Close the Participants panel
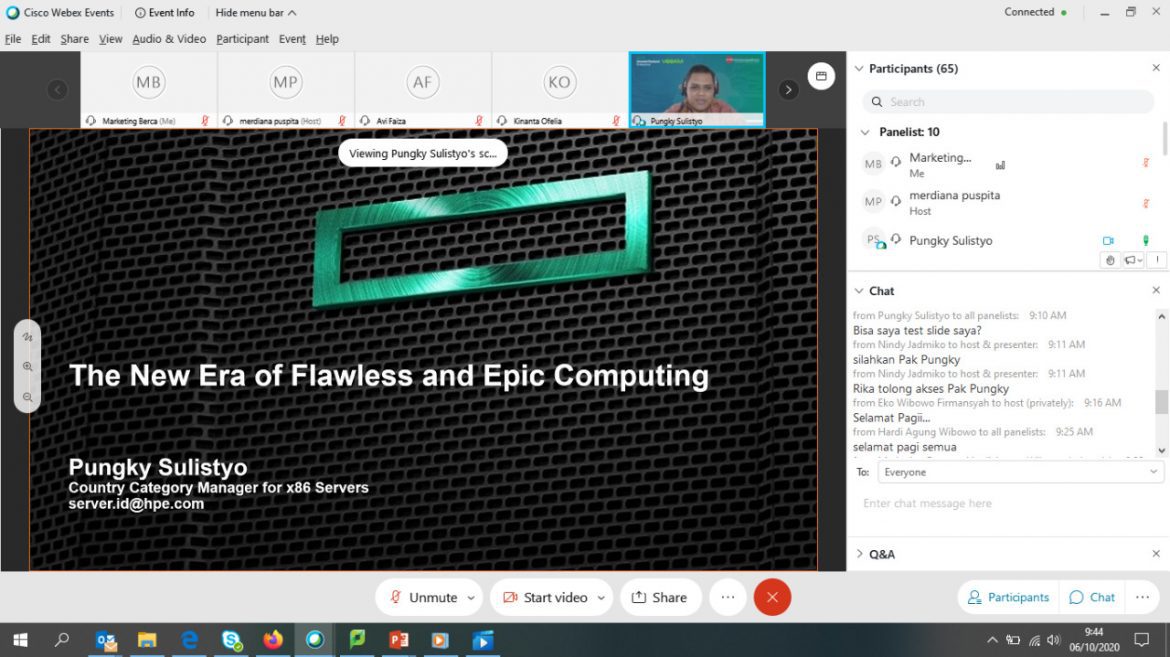The height and width of the screenshot is (657, 1170). click(x=1156, y=68)
